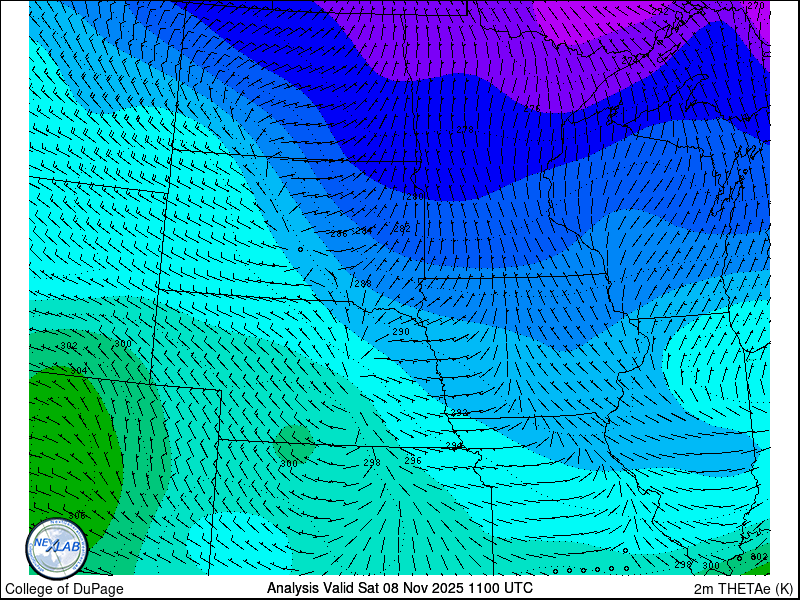Viewport: 800px width, 600px height.
Task: Click the 292 contour label
Action: click(x=459, y=413)
